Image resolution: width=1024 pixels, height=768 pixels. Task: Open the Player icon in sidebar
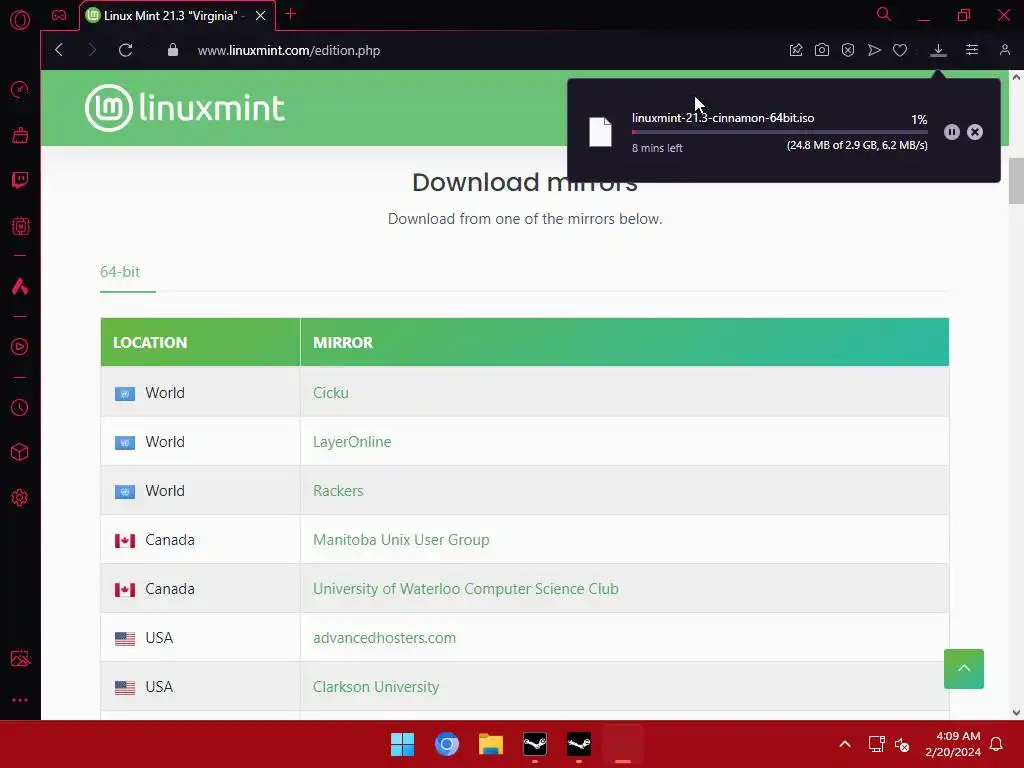tap(20, 347)
